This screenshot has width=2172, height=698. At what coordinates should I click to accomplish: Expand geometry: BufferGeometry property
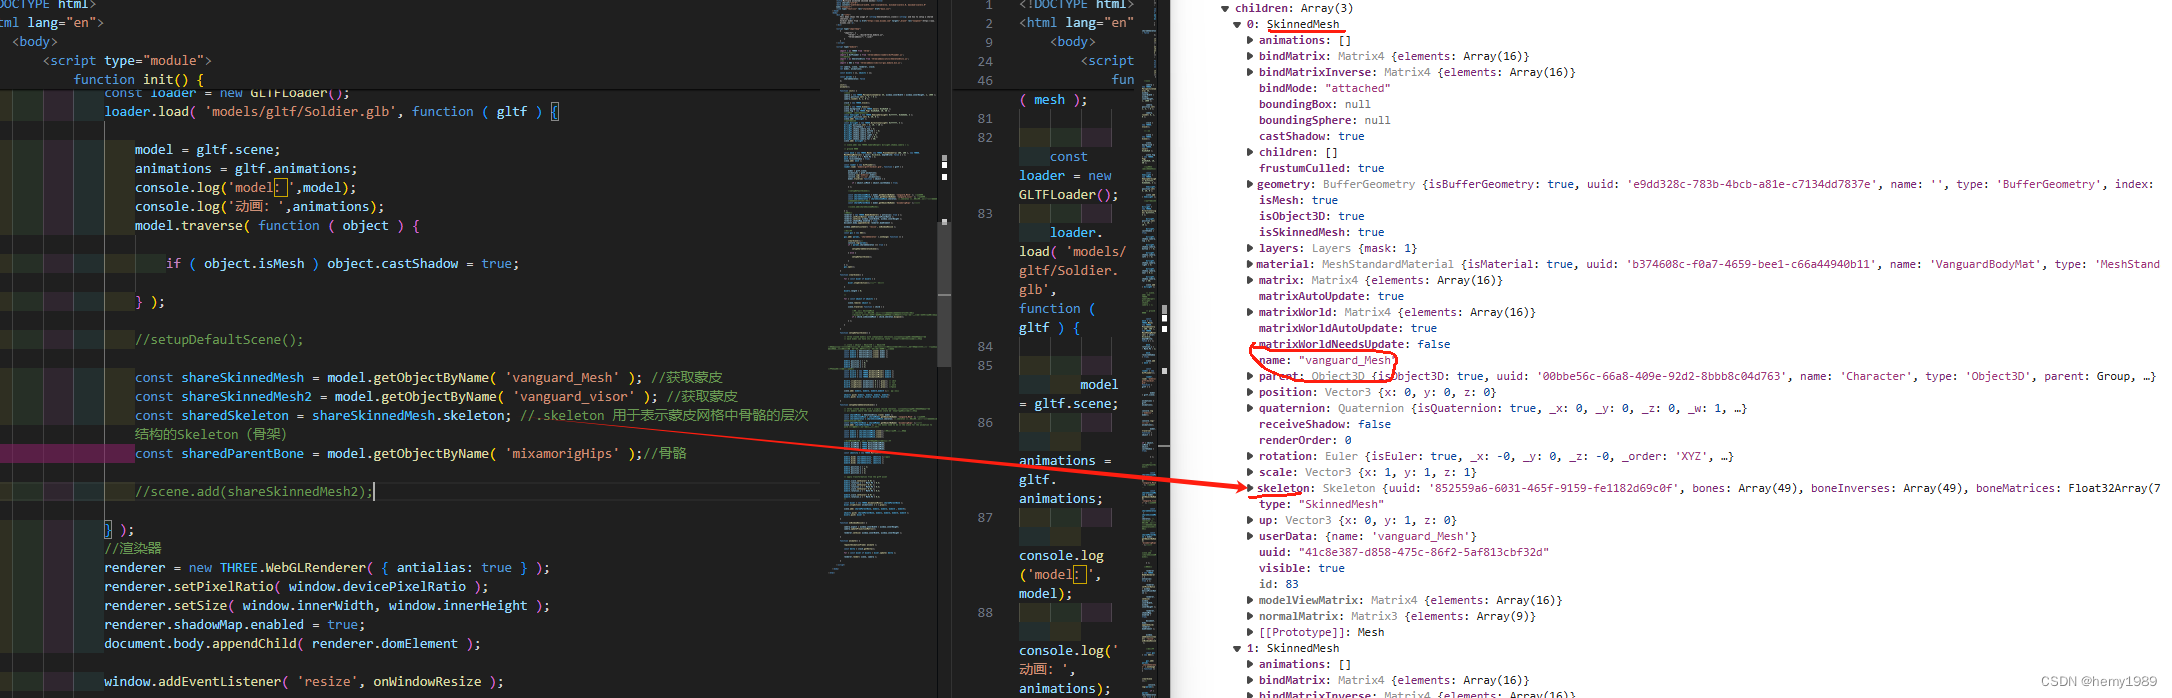pyautogui.click(x=1250, y=184)
